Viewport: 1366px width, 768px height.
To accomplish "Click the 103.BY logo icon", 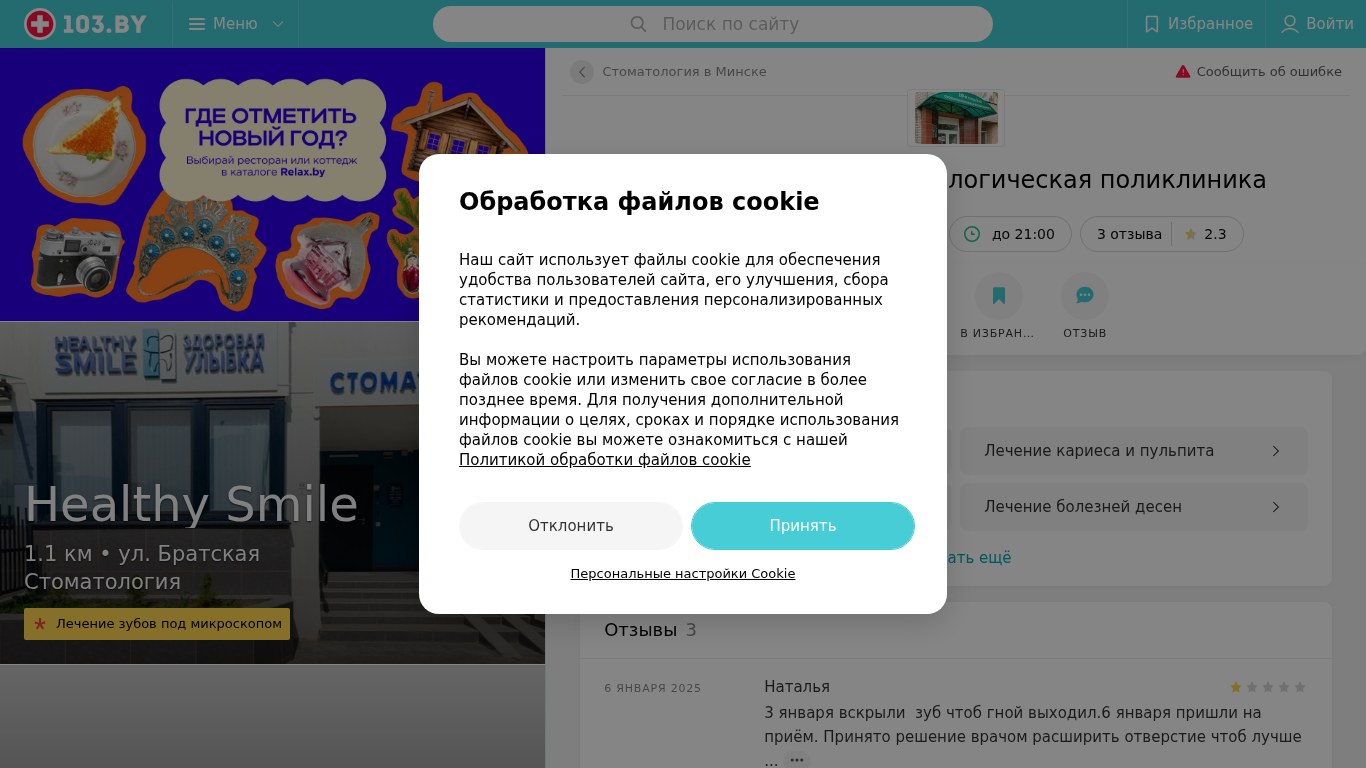I will pos(40,24).
